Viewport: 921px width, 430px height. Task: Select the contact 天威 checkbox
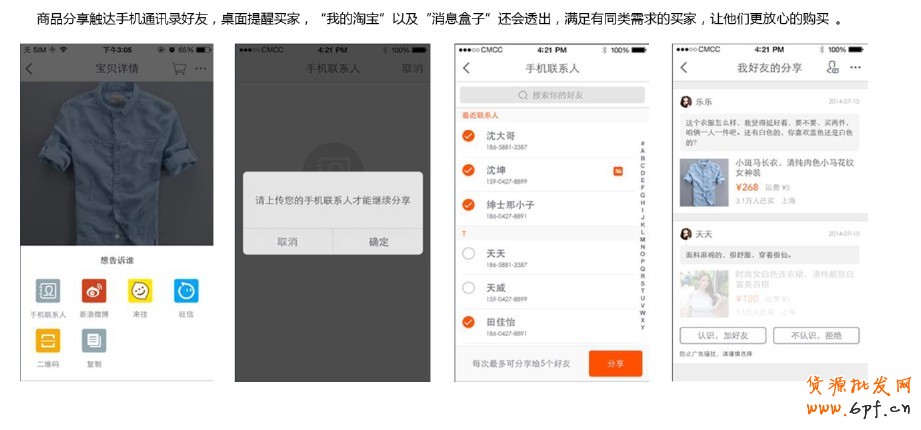pyautogui.click(x=468, y=288)
